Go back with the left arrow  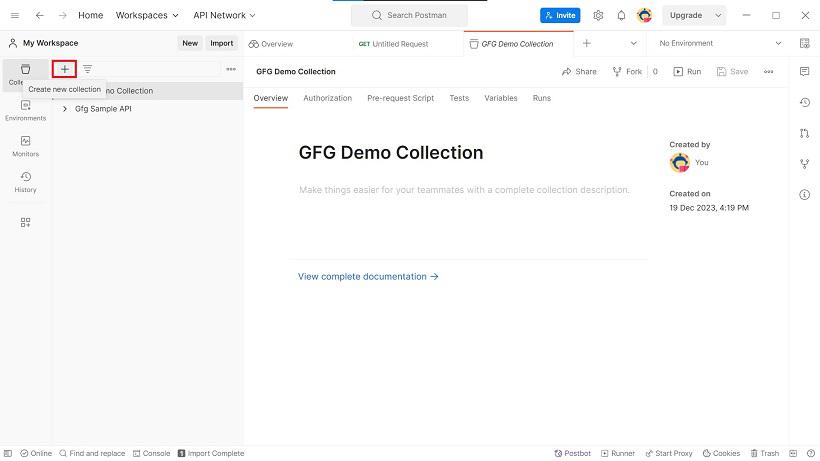39,15
